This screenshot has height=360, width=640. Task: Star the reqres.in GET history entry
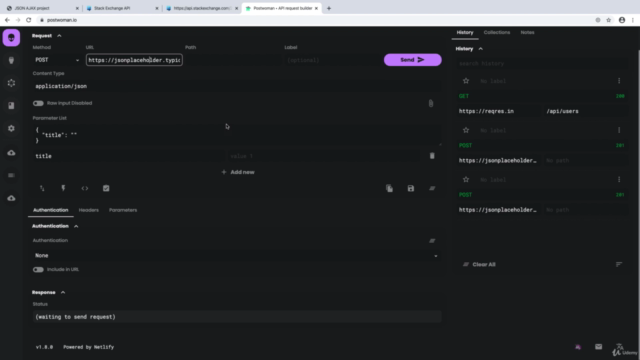[x=466, y=81]
